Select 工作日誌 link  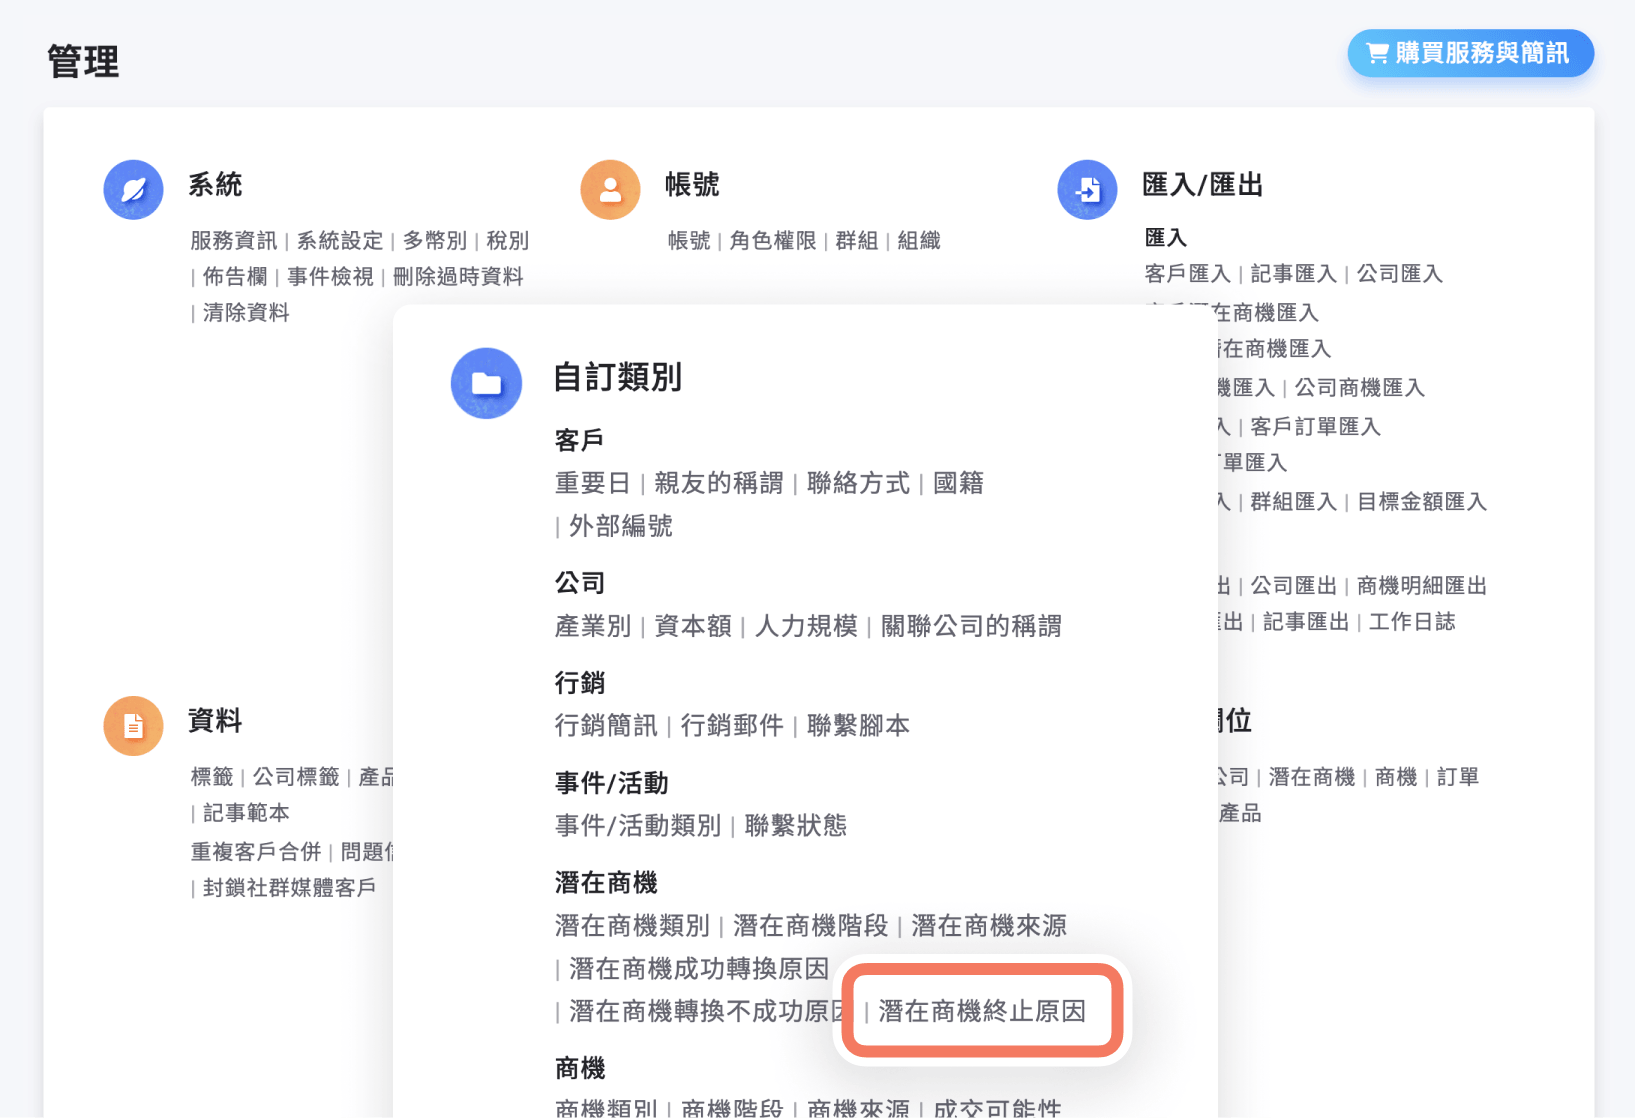click(x=1412, y=622)
